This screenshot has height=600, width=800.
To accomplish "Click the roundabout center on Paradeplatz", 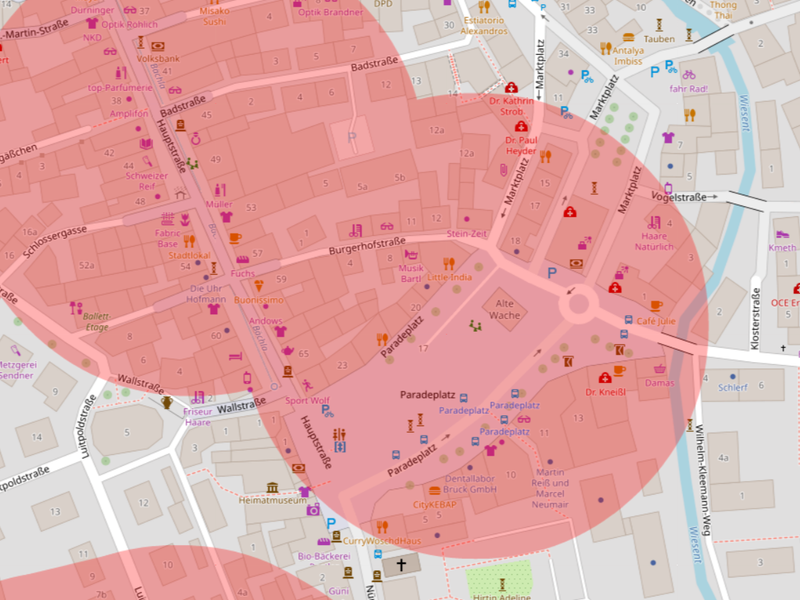I will pos(579,304).
